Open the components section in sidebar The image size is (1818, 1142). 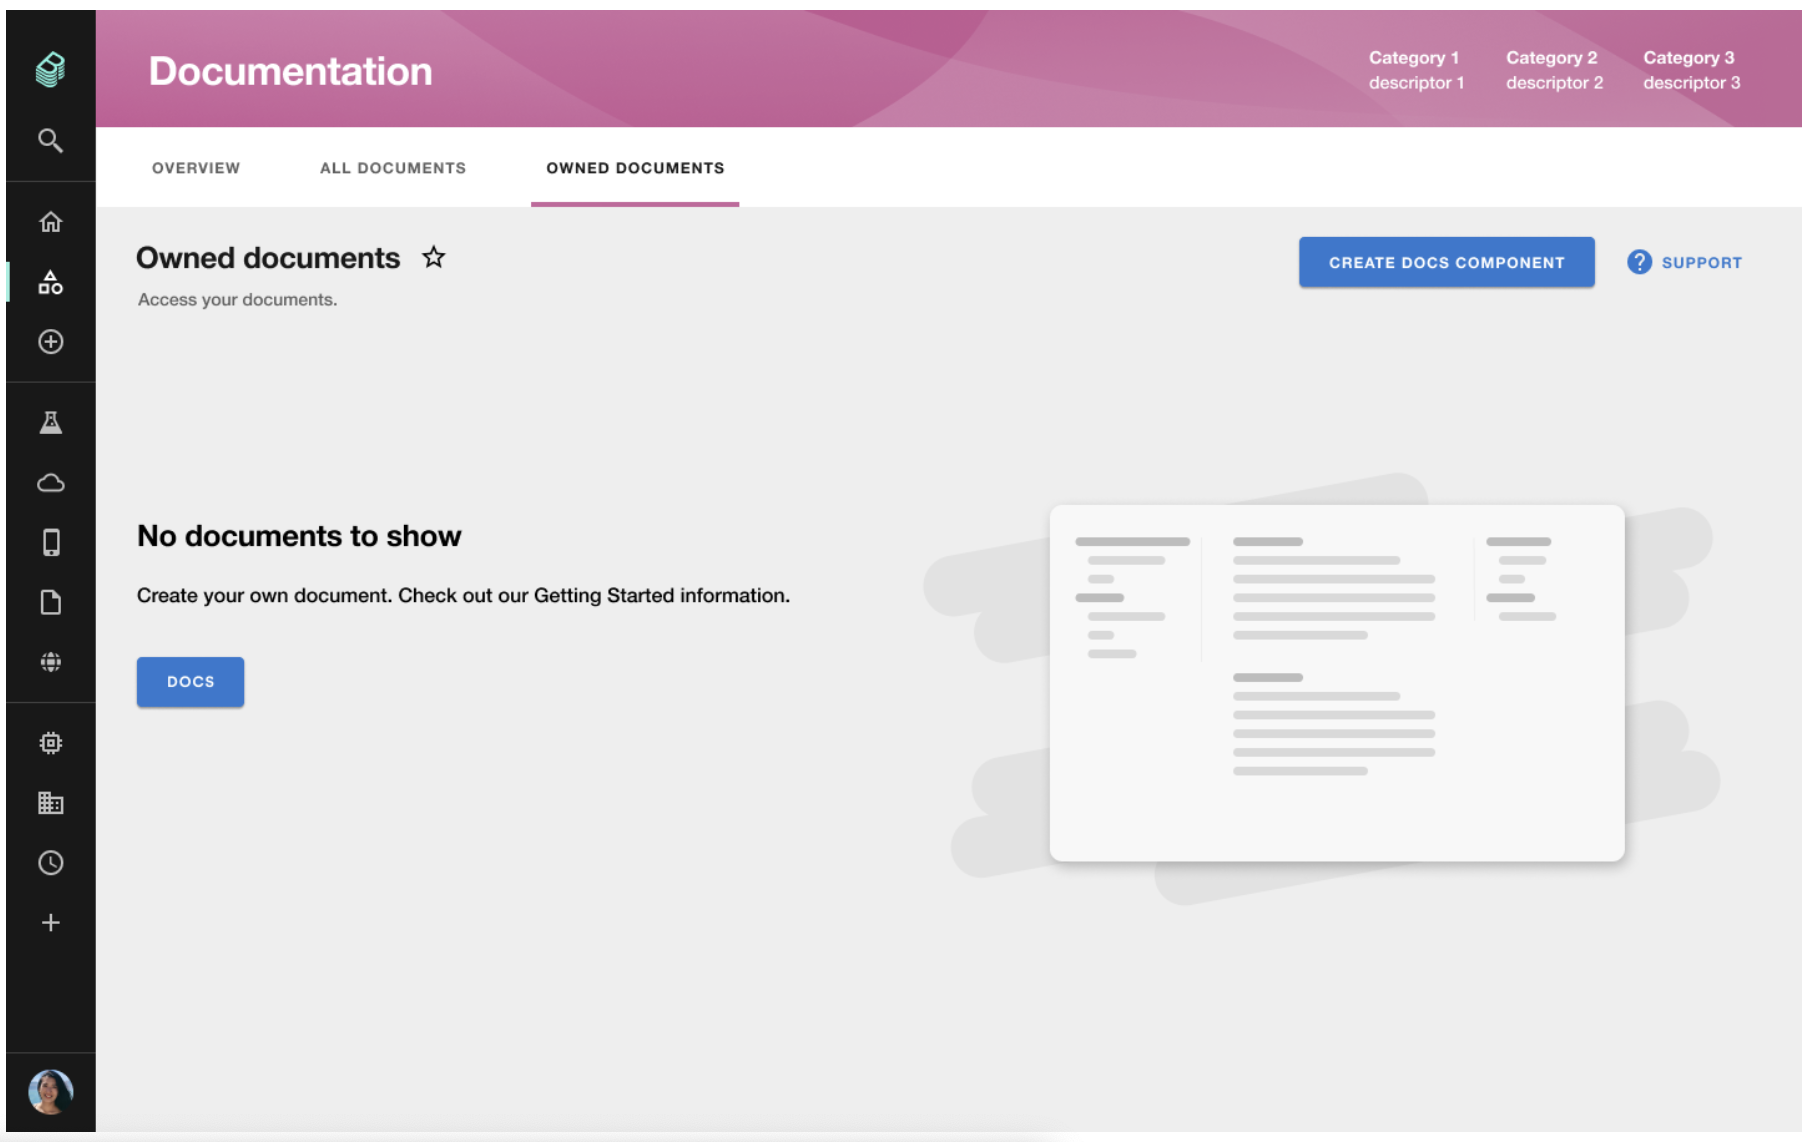coord(50,282)
